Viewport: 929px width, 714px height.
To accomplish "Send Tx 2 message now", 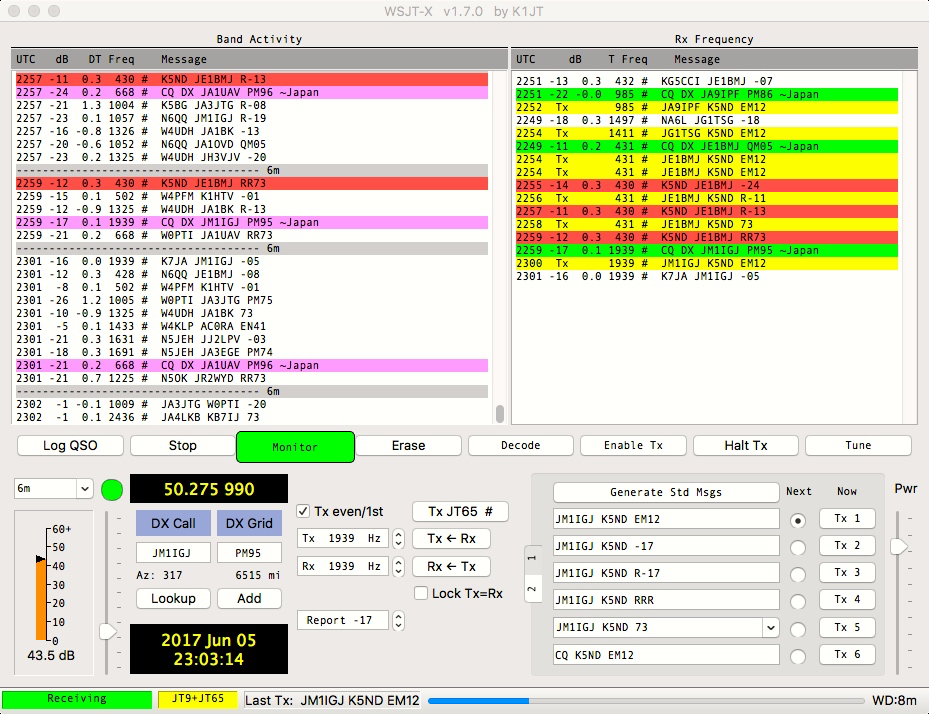I will [x=847, y=546].
